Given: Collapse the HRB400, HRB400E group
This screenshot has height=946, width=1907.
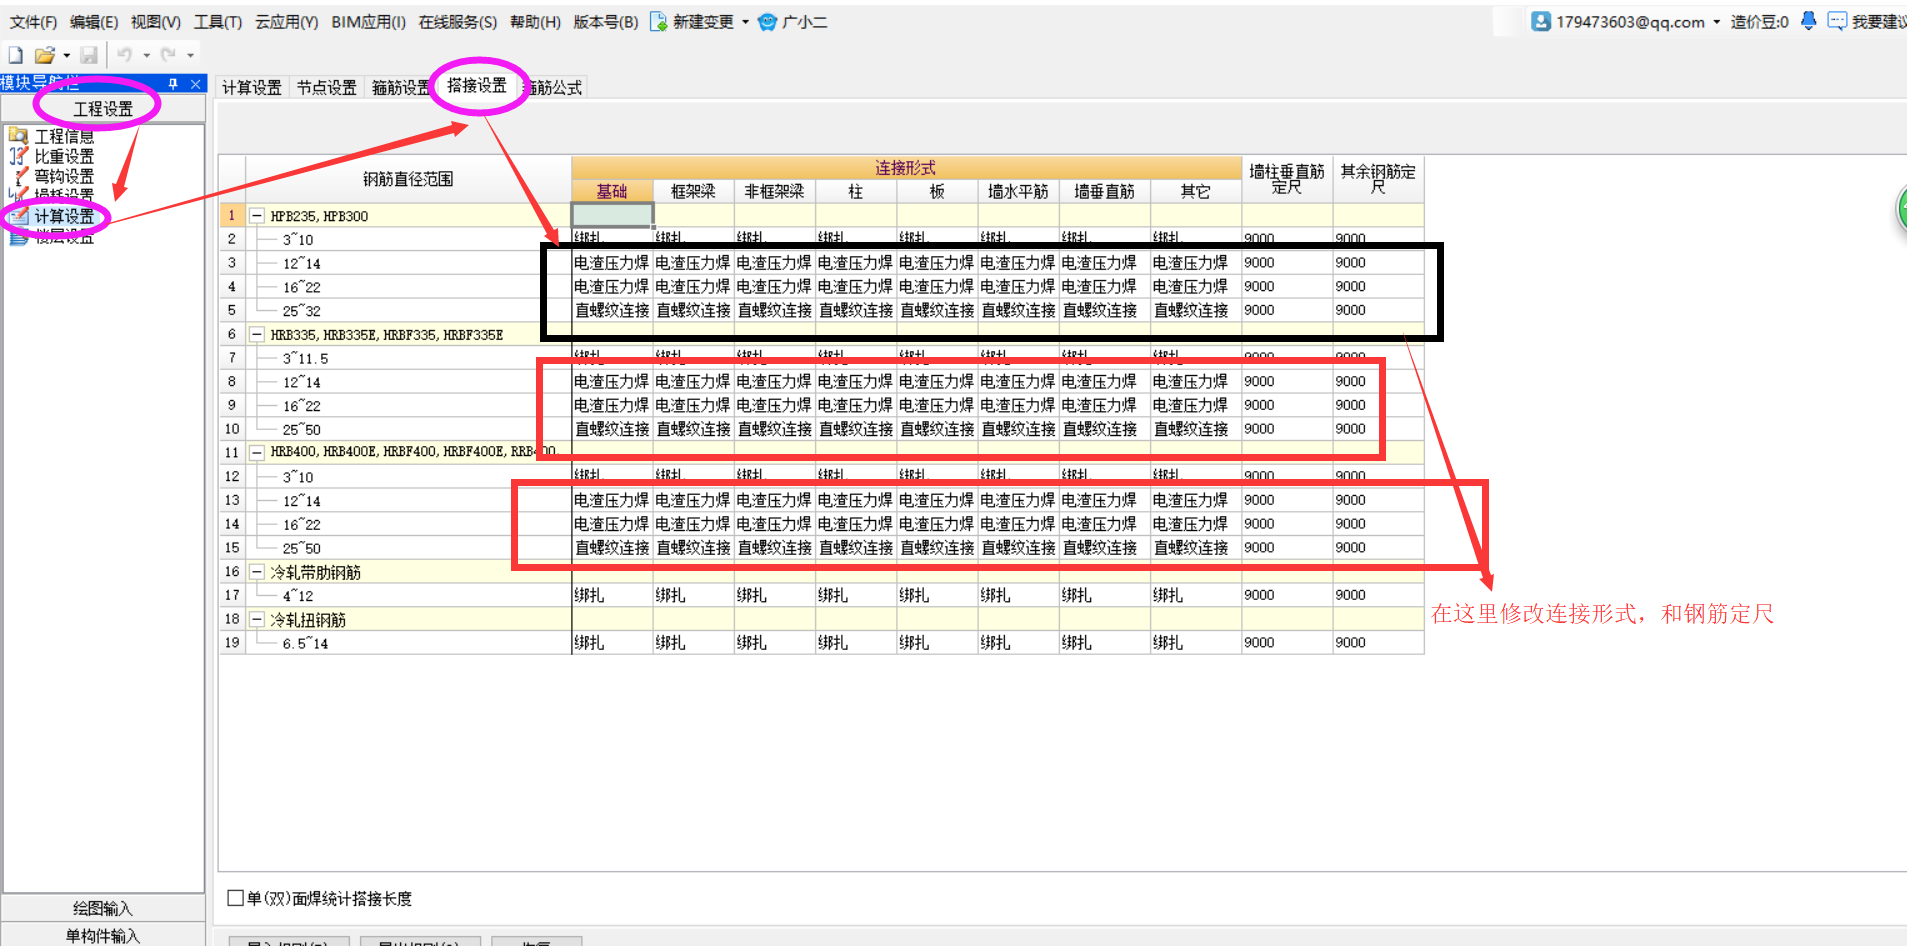Looking at the screenshot, I should click(257, 452).
